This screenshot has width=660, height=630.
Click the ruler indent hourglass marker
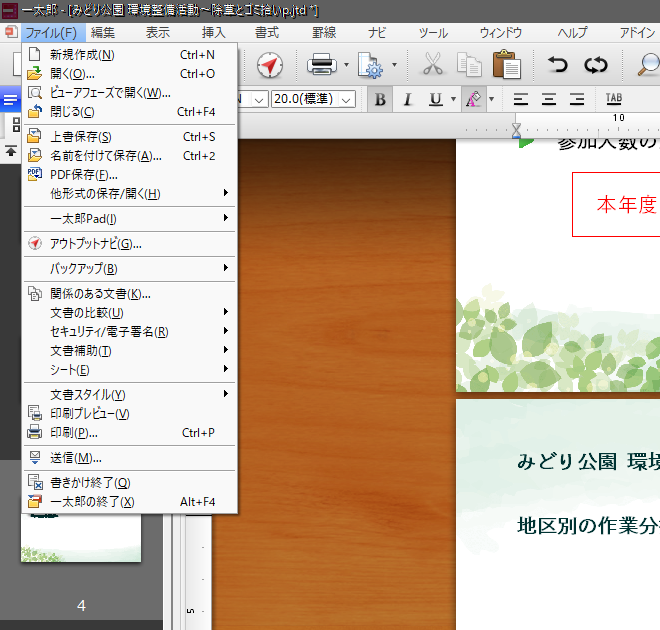516,130
